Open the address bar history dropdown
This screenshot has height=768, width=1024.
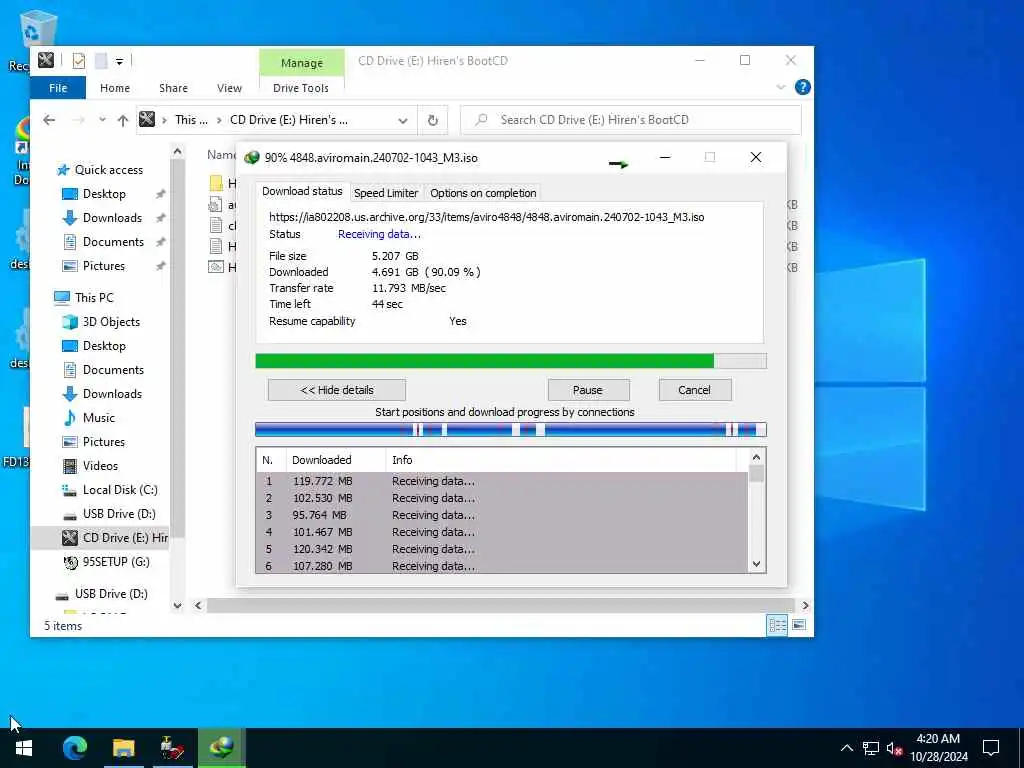403,120
